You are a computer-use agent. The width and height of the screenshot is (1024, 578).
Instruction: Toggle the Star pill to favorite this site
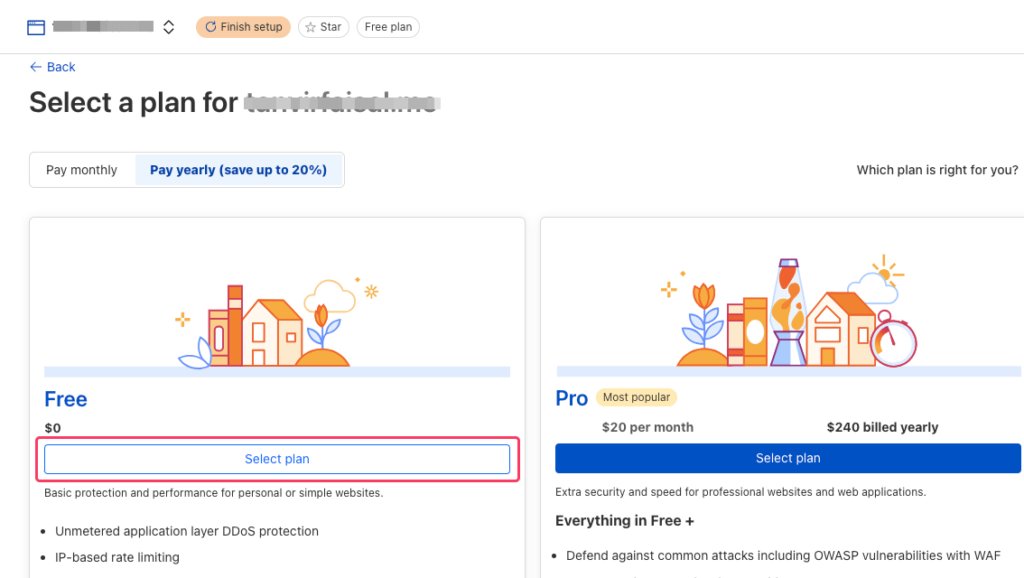click(323, 27)
